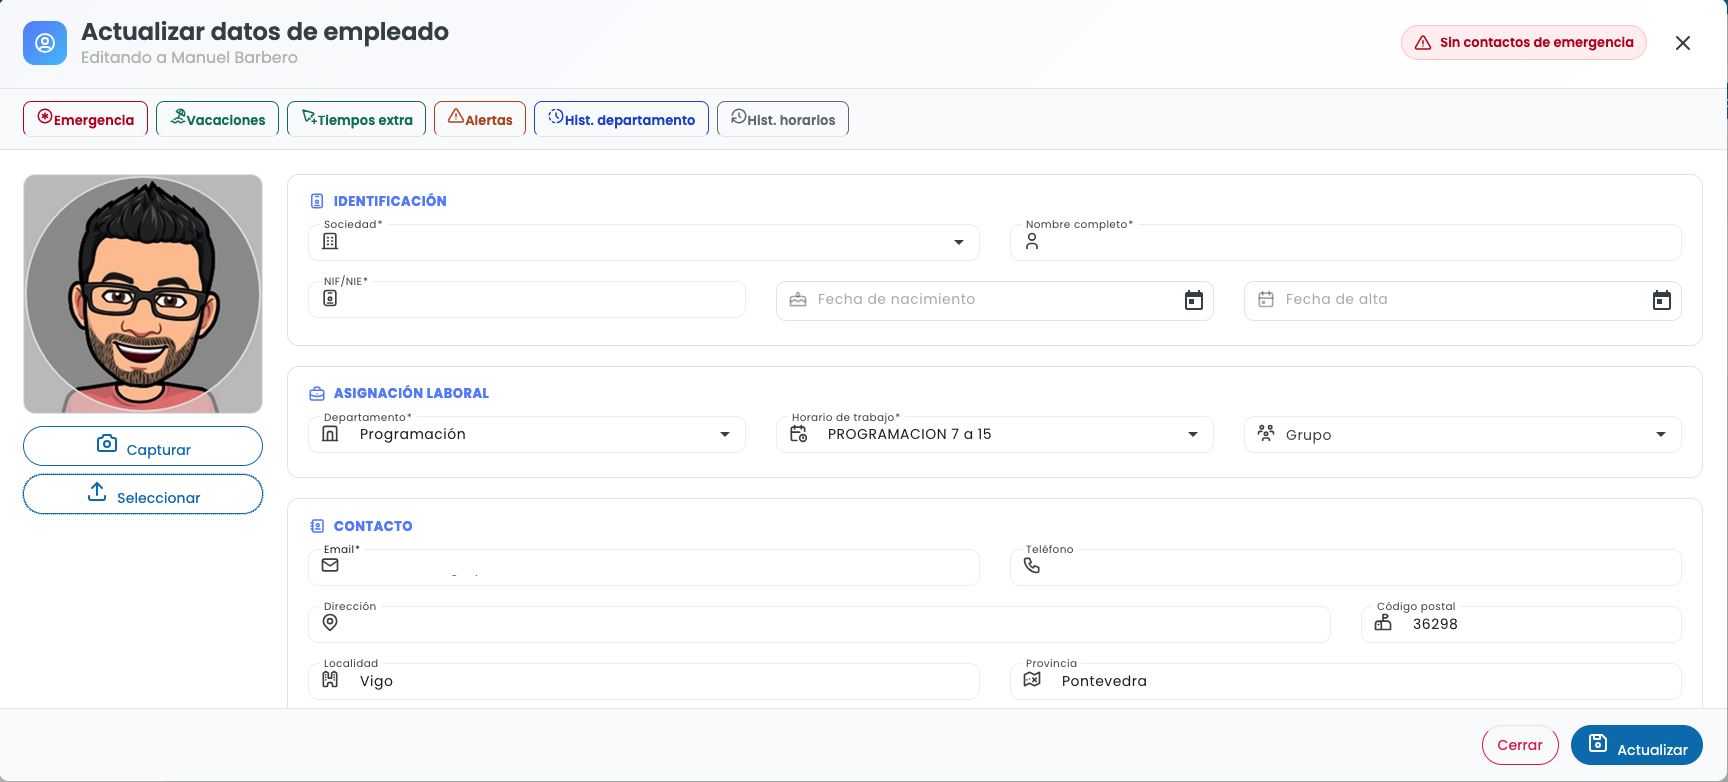The image size is (1728, 782).
Task: Click the envelope icon in Email
Action: (x=330, y=565)
